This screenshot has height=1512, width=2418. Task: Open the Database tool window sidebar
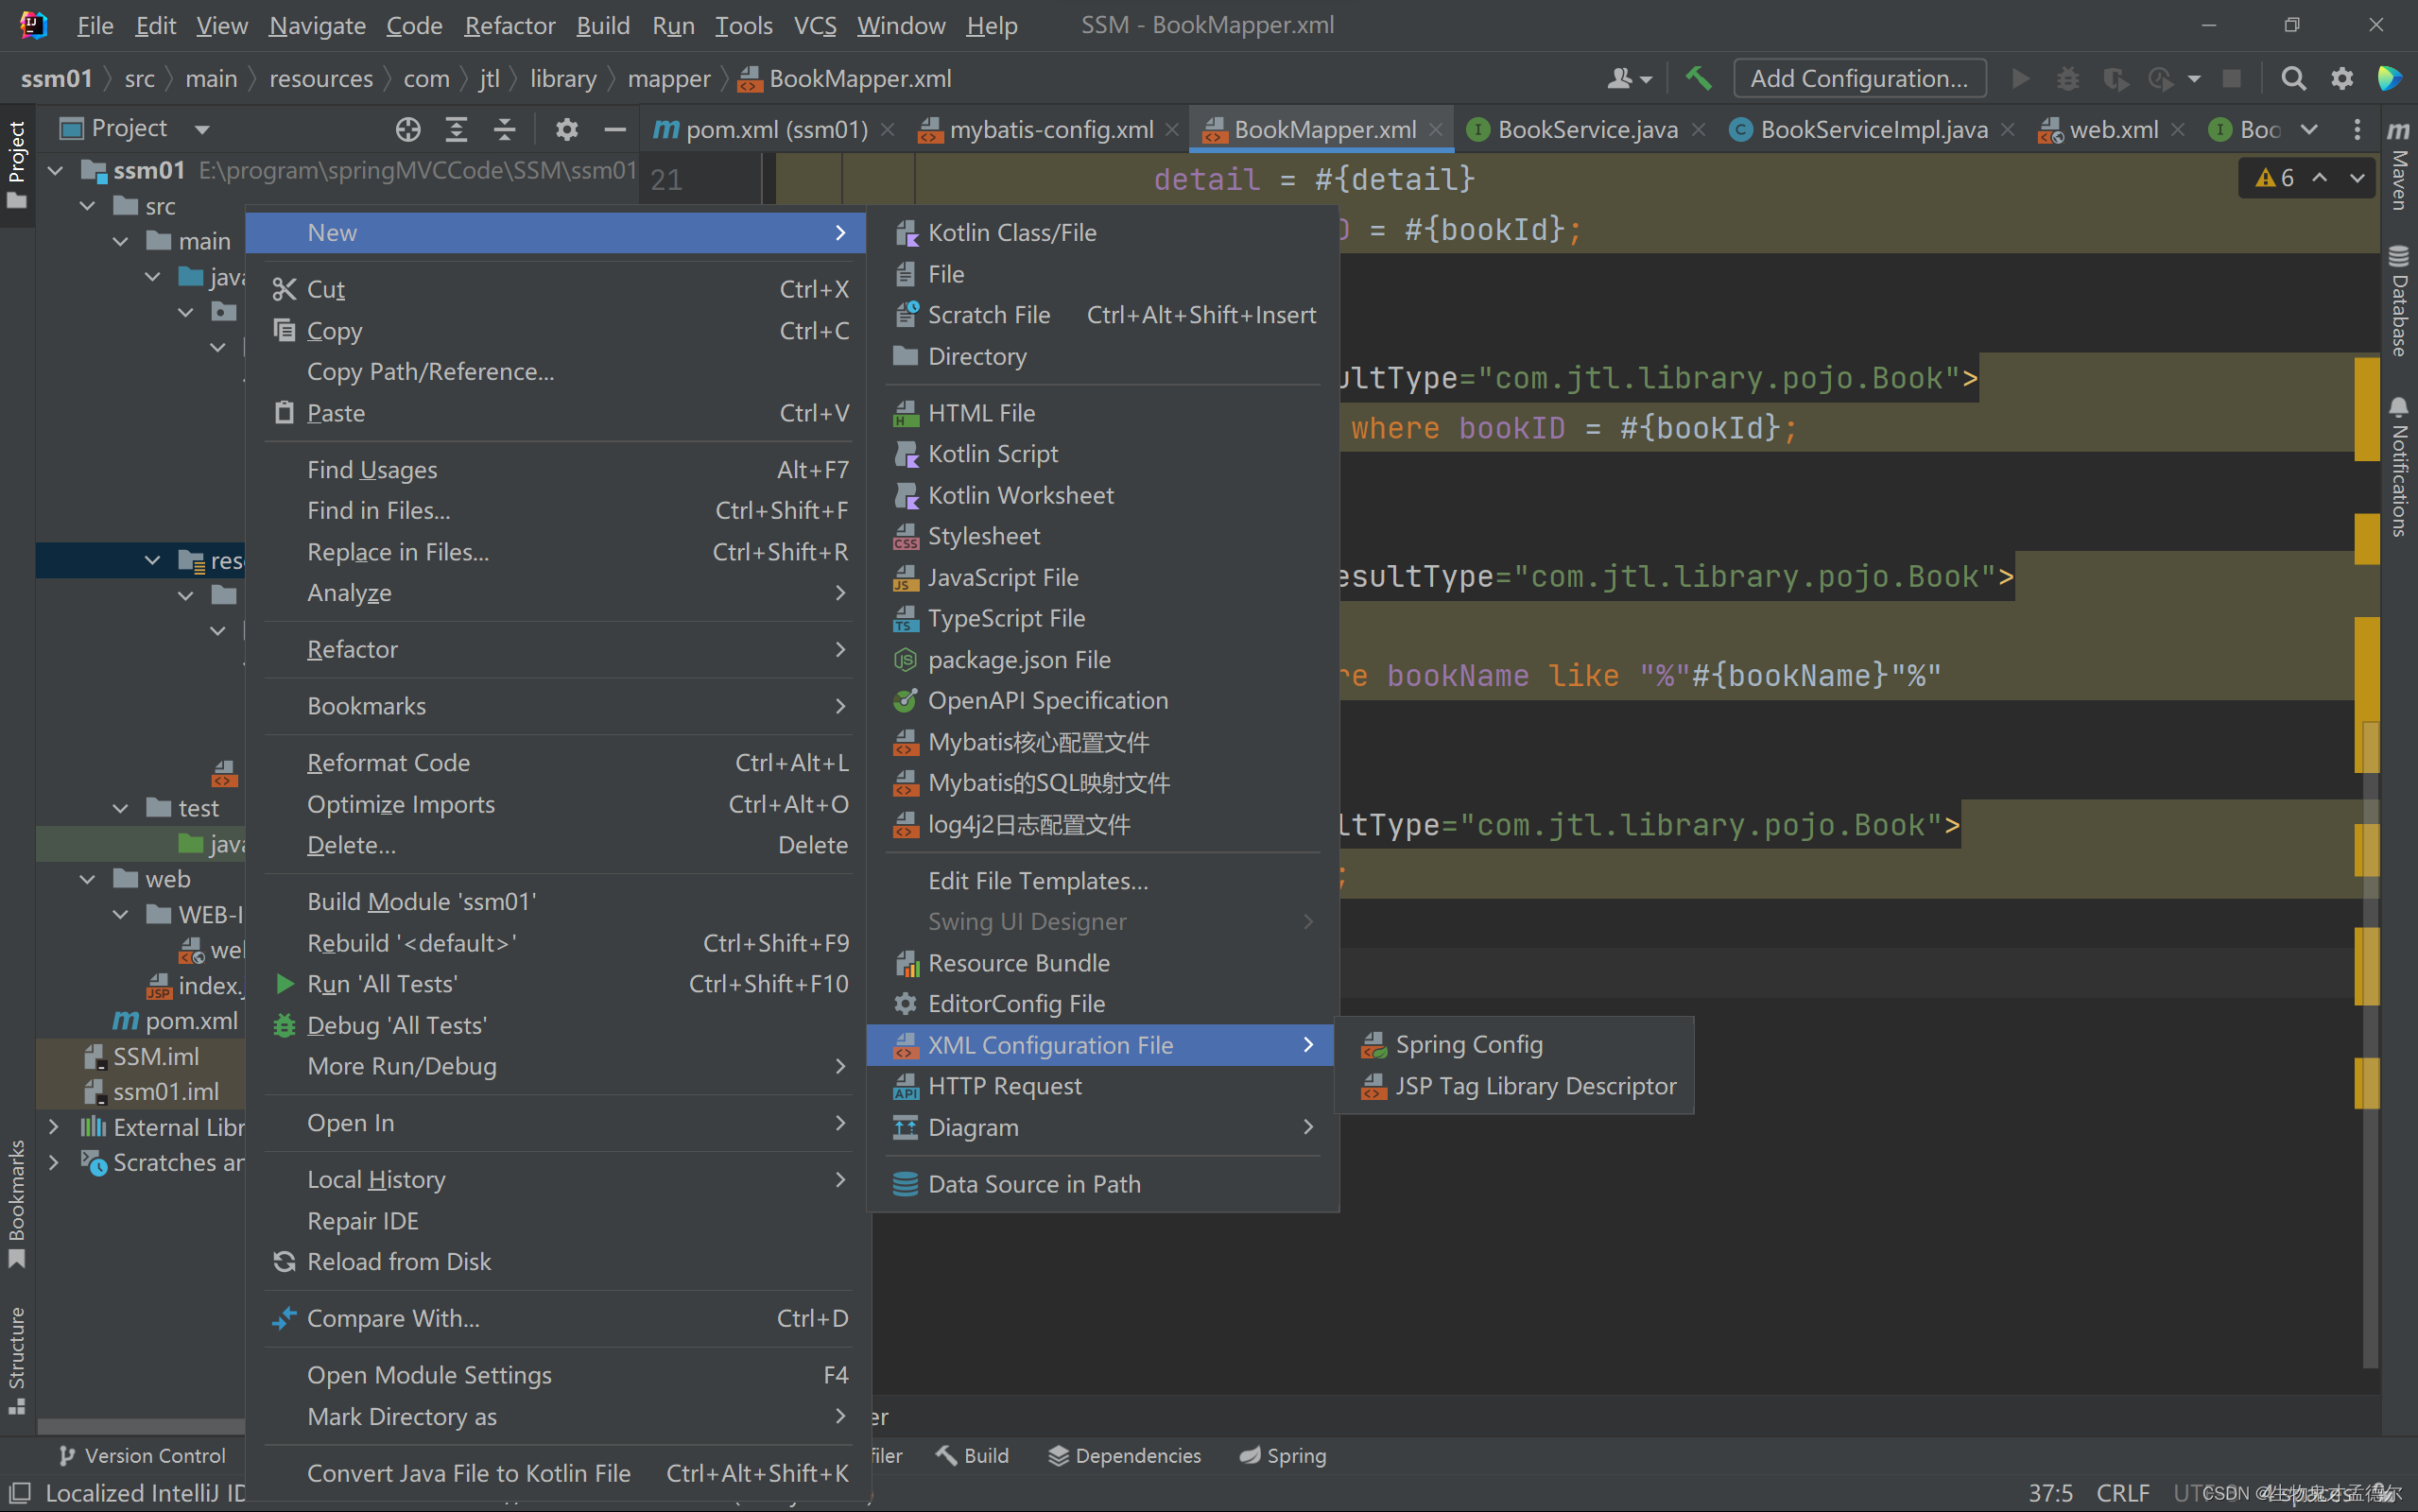click(x=2398, y=300)
